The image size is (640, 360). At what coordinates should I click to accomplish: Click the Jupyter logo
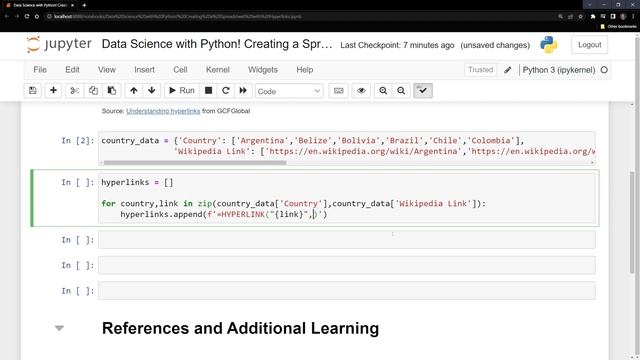click(x=59, y=44)
